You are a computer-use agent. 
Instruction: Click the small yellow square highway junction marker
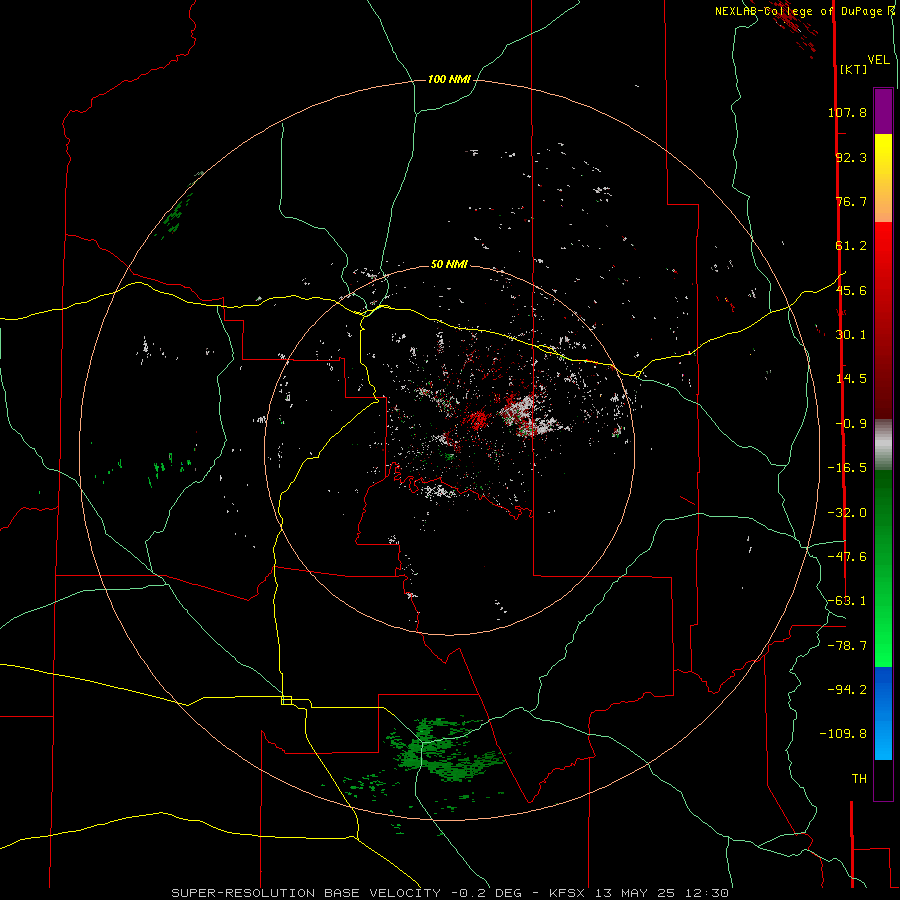pyautogui.click(x=286, y=700)
